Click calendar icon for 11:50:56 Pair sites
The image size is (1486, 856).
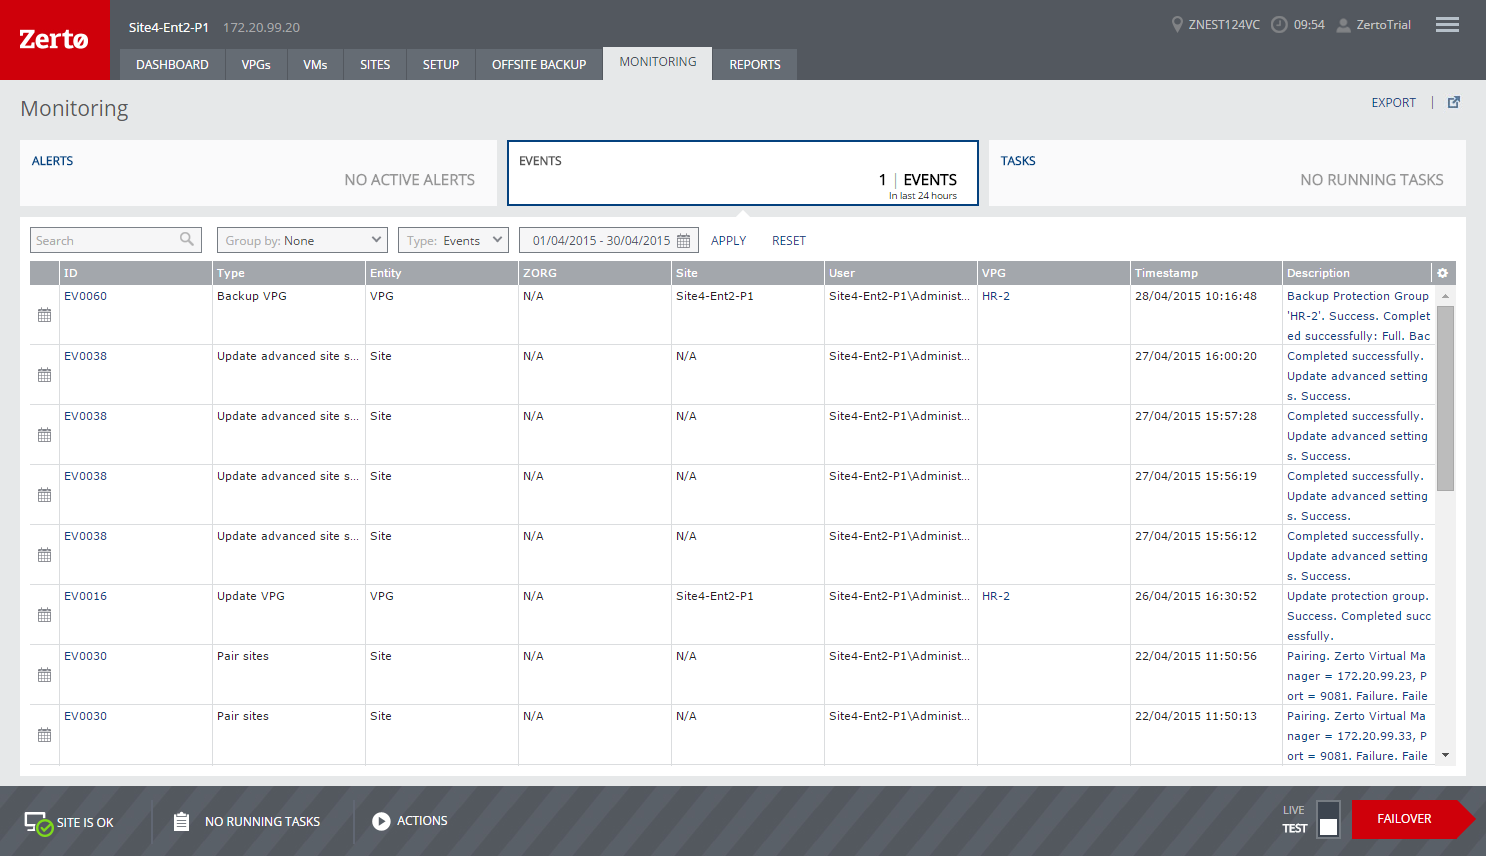pyautogui.click(x=44, y=675)
